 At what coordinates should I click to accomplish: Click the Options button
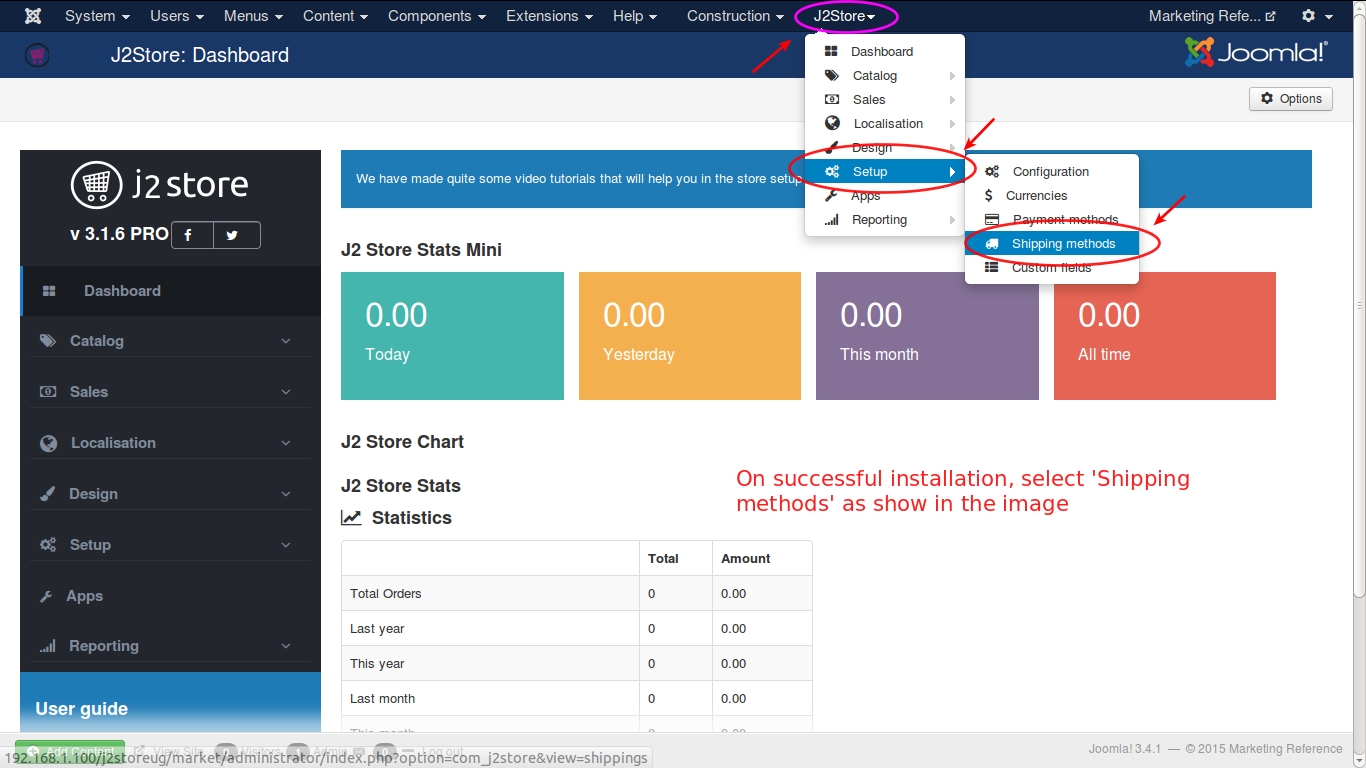coord(1290,99)
